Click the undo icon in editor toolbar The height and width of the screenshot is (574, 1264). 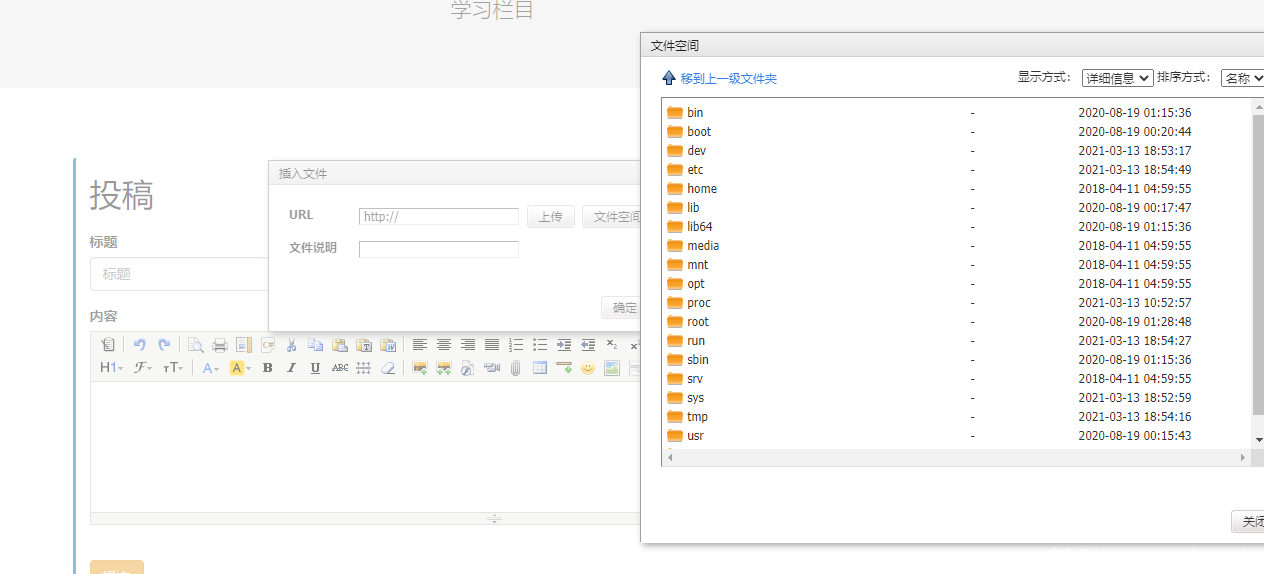coord(140,345)
